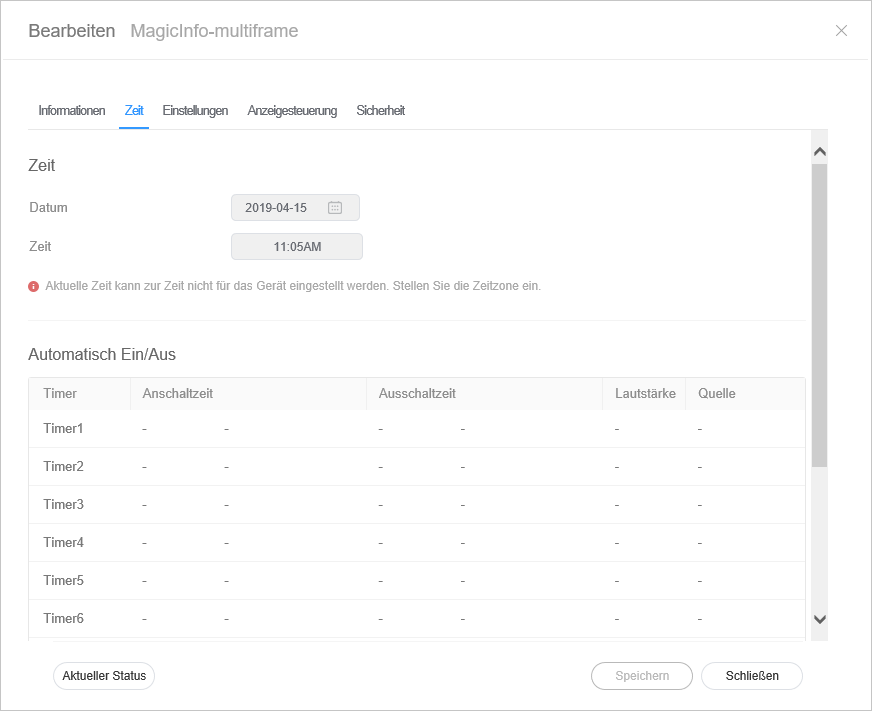The image size is (872, 711).
Task: Close the Bearbeiten dialog with X icon
Action: (841, 31)
